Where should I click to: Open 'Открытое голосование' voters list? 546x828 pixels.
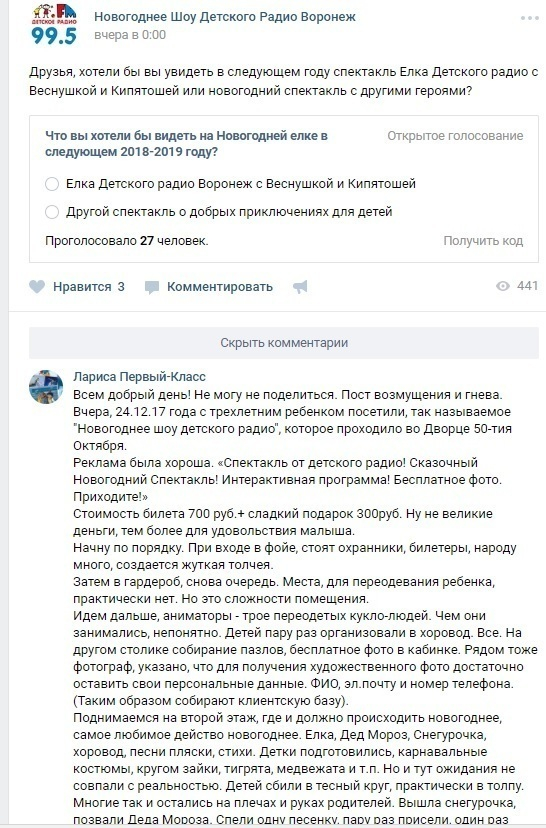pyautogui.click(x=455, y=136)
